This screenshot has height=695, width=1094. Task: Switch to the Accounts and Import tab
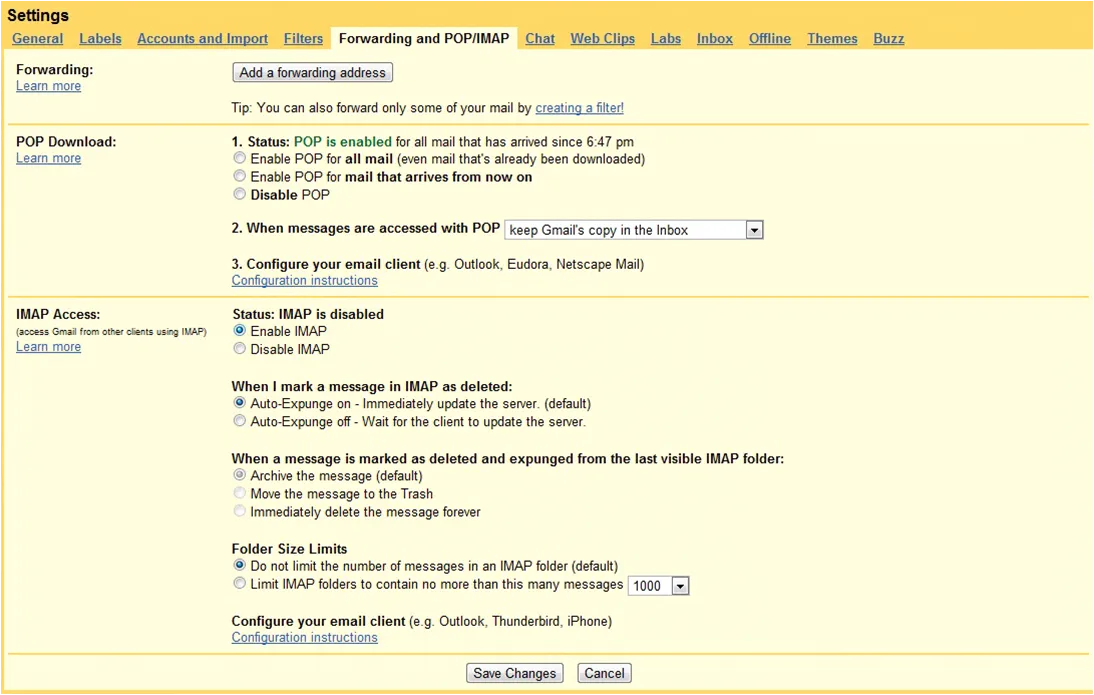tap(202, 38)
